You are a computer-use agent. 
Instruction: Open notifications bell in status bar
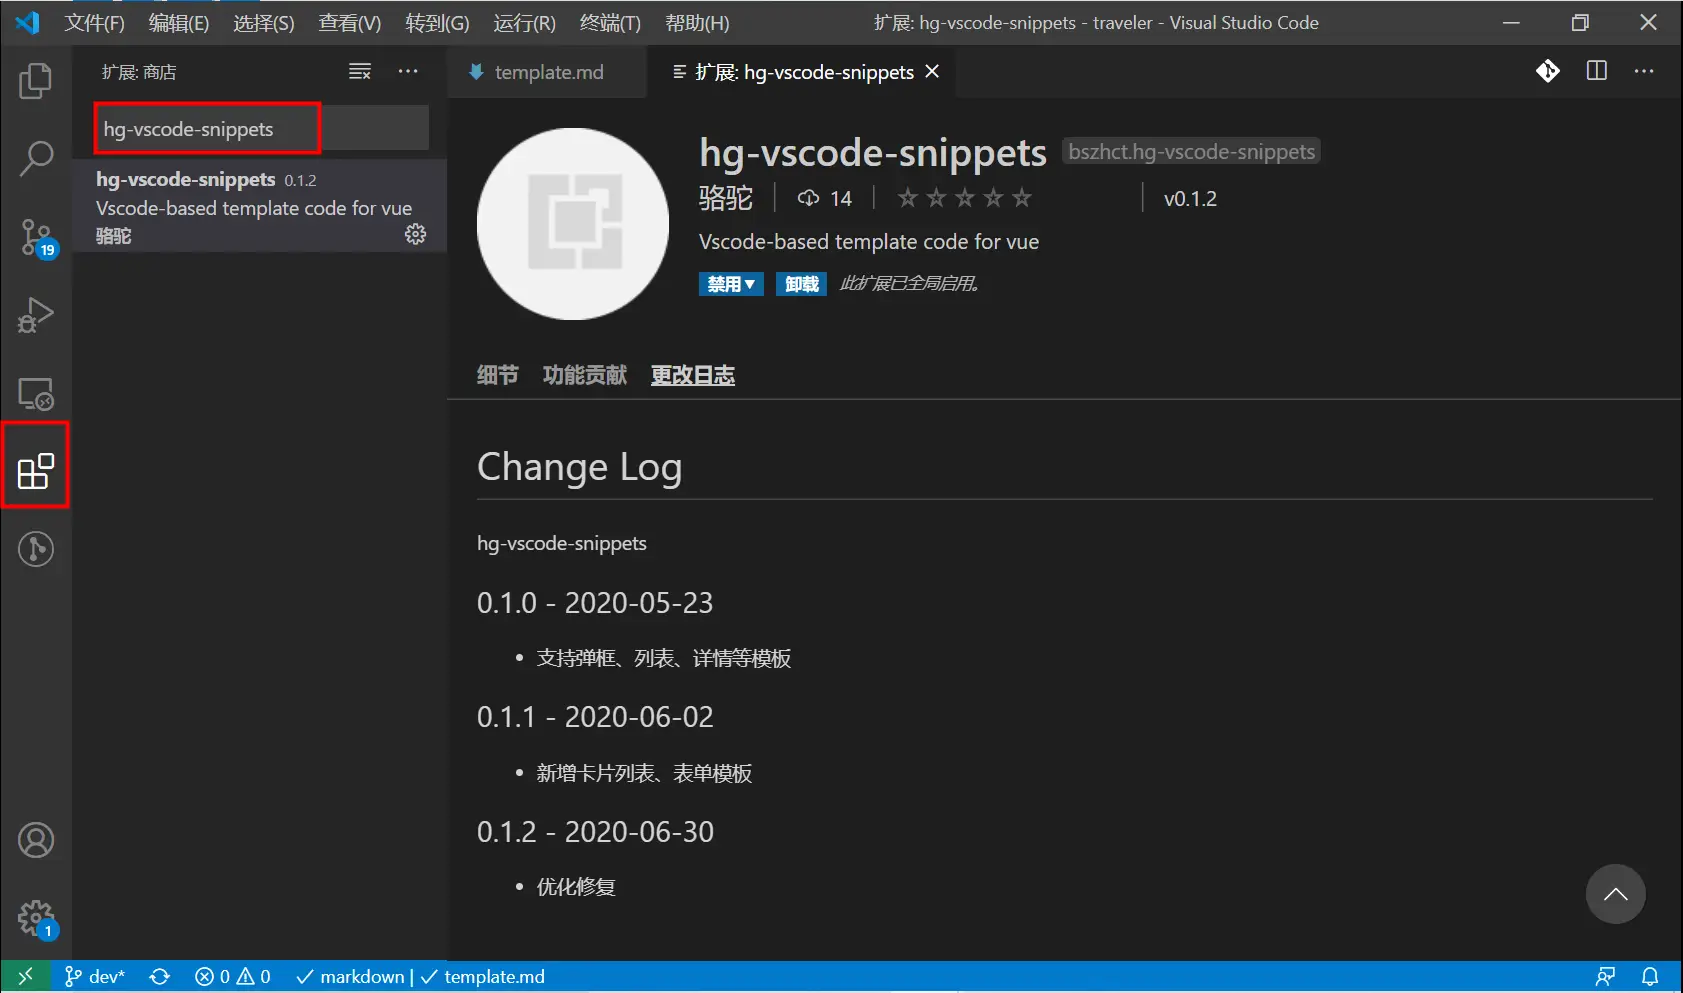(x=1650, y=976)
